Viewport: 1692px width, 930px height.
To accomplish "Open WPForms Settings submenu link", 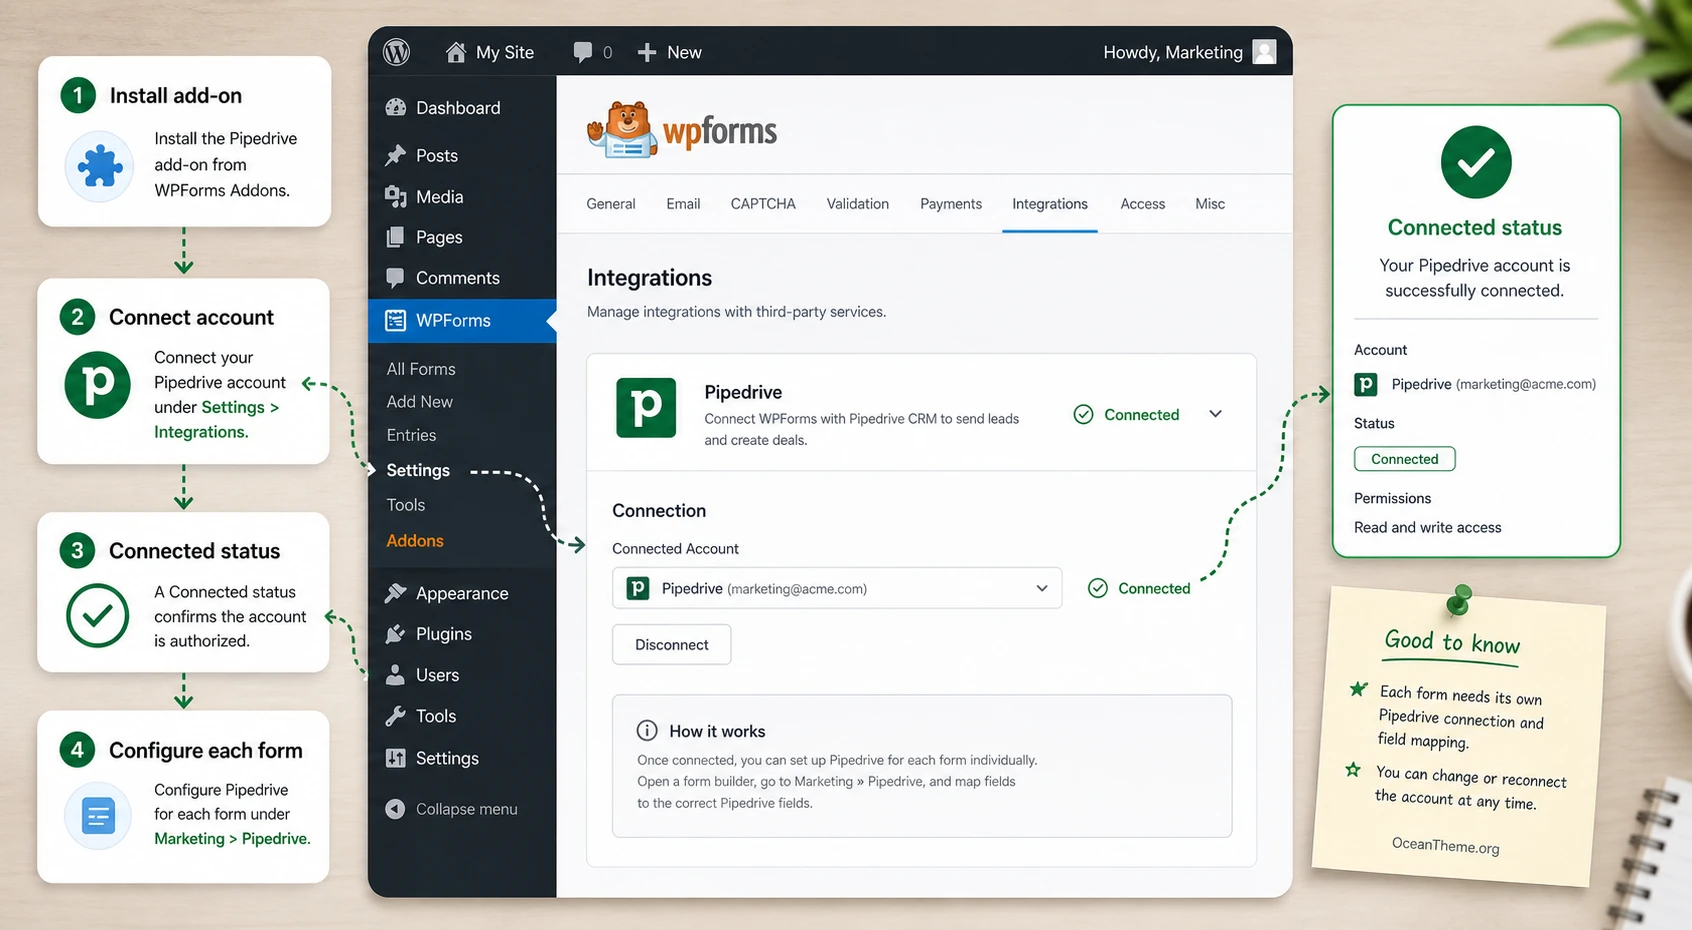I will point(418,470).
